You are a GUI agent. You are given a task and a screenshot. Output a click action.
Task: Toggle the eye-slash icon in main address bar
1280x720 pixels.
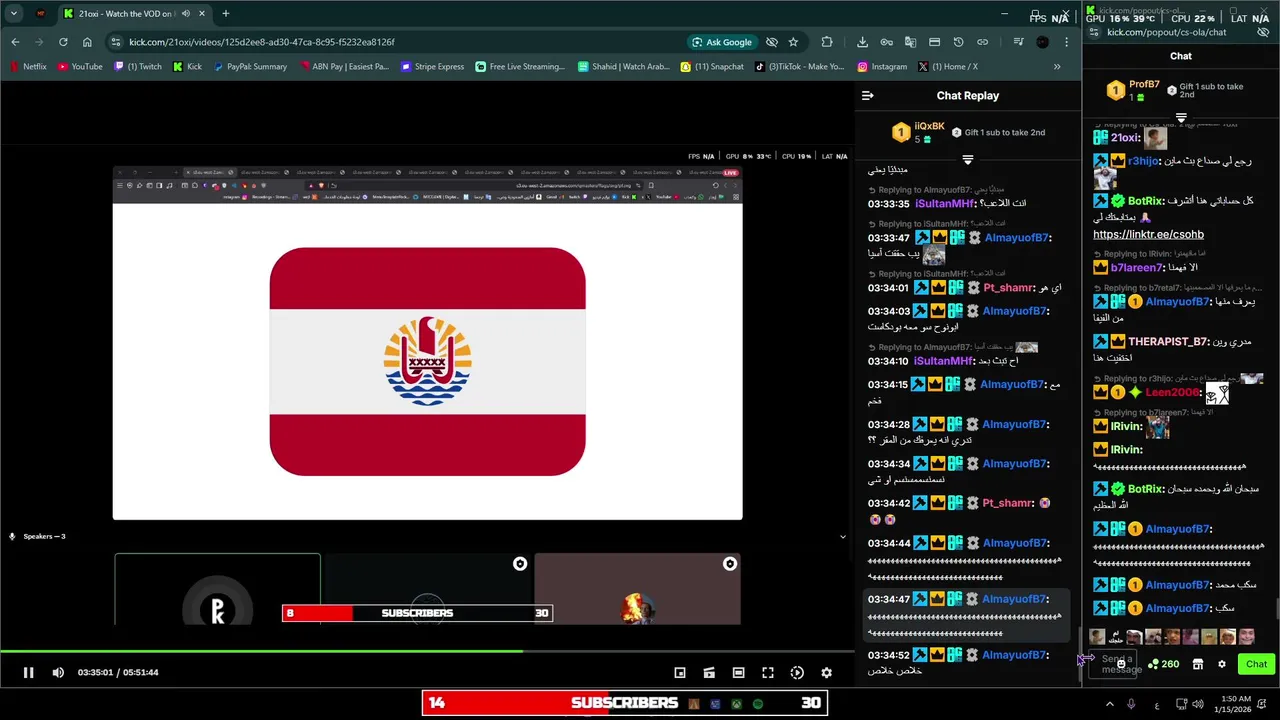[772, 42]
